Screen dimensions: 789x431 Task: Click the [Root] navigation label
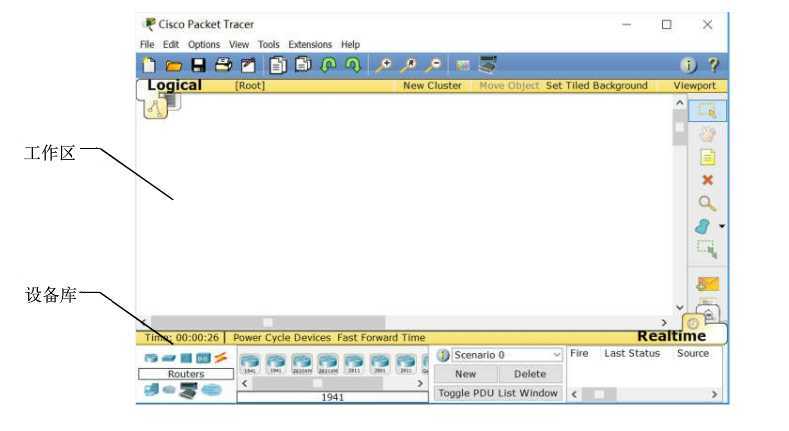pyautogui.click(x=250, y=85)
